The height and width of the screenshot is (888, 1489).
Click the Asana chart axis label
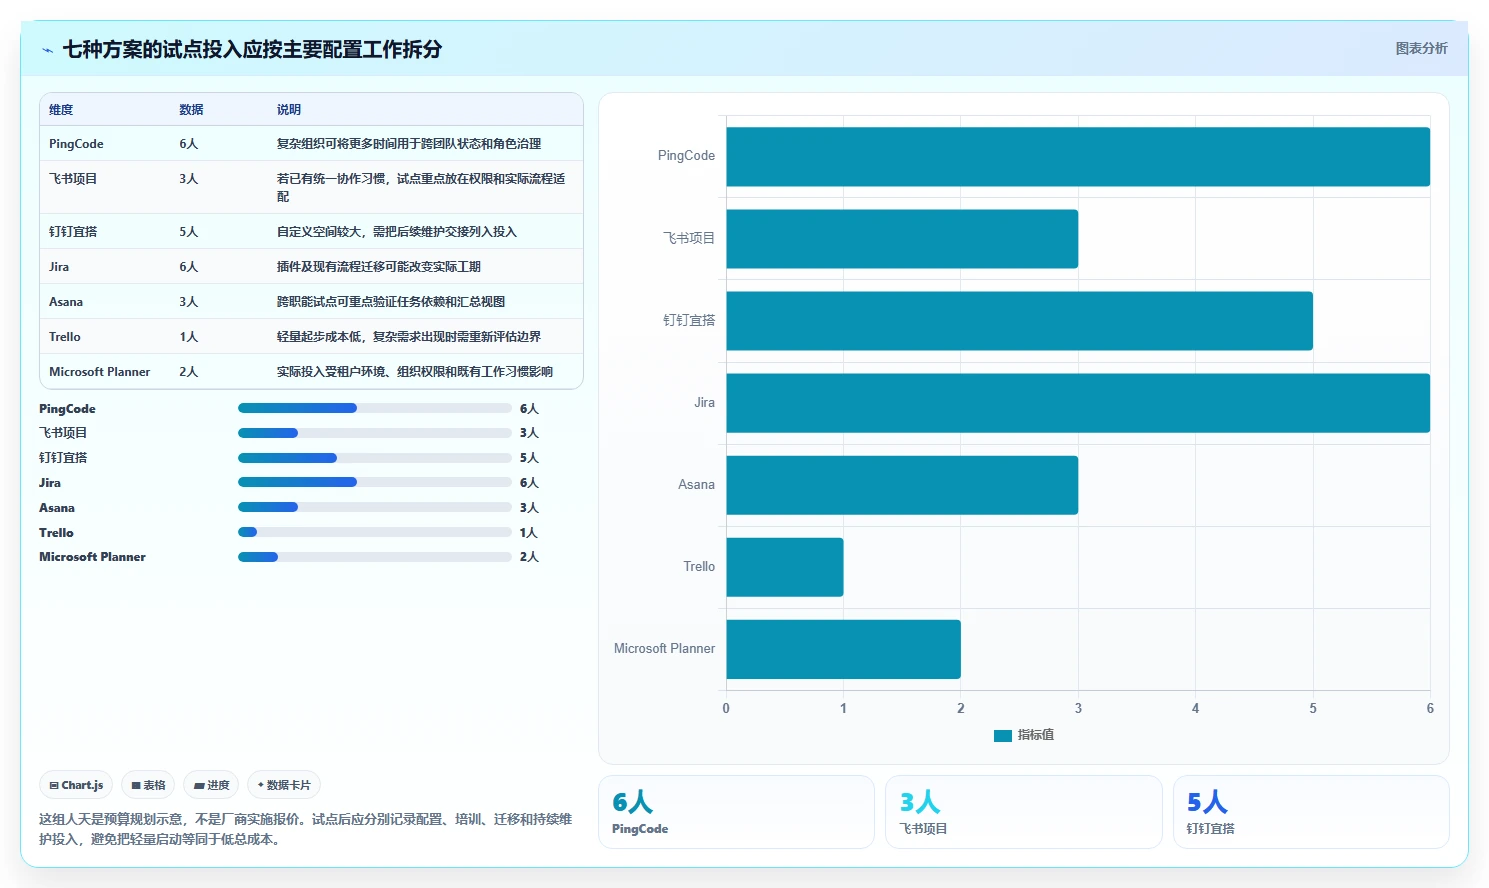tap(696, 485)
